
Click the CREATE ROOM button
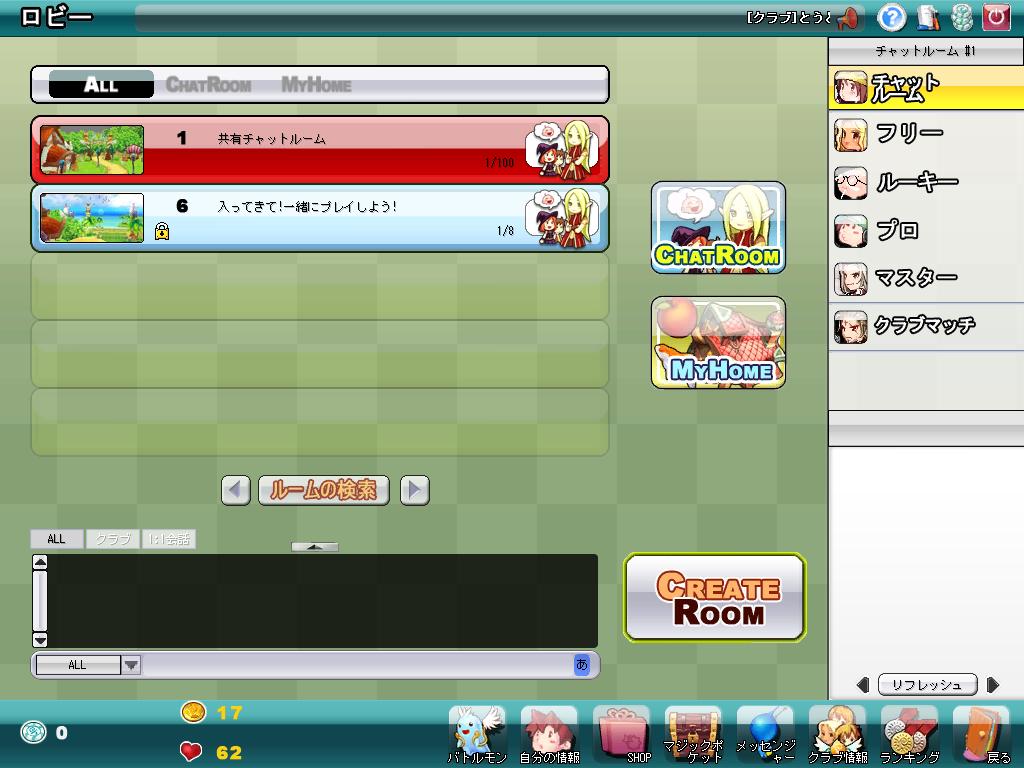pos(715,598)
